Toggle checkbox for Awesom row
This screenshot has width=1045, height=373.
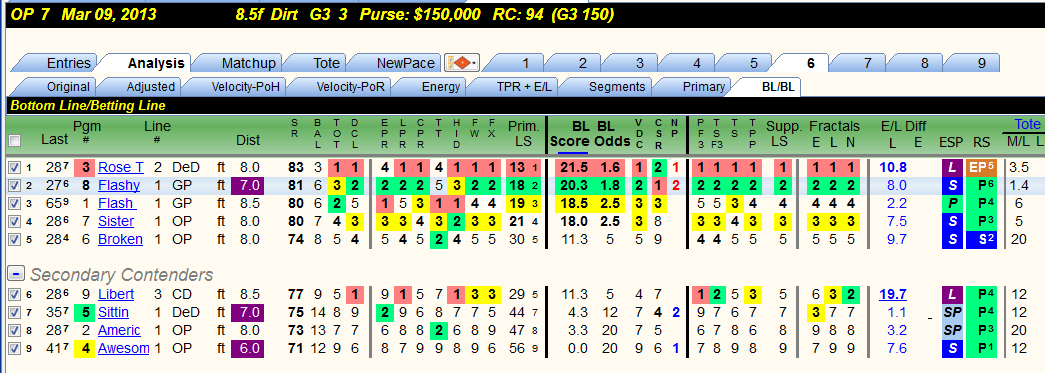click(15, 348)
